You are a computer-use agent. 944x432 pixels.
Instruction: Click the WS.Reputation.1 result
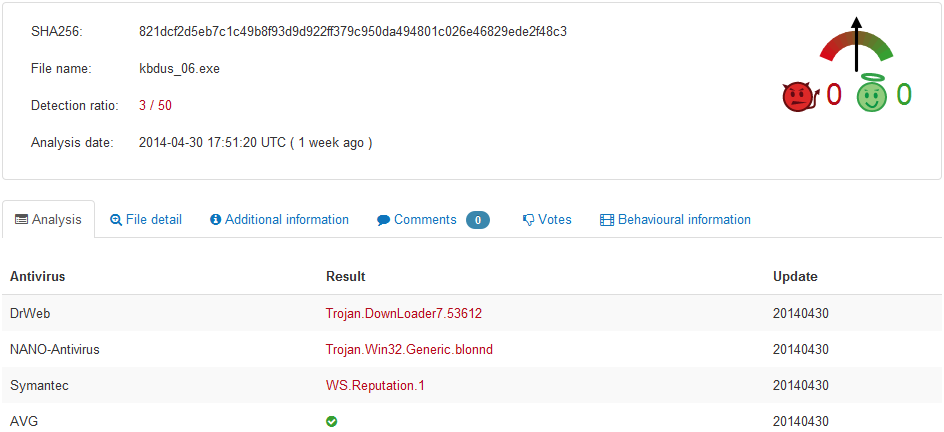[375, 386]
